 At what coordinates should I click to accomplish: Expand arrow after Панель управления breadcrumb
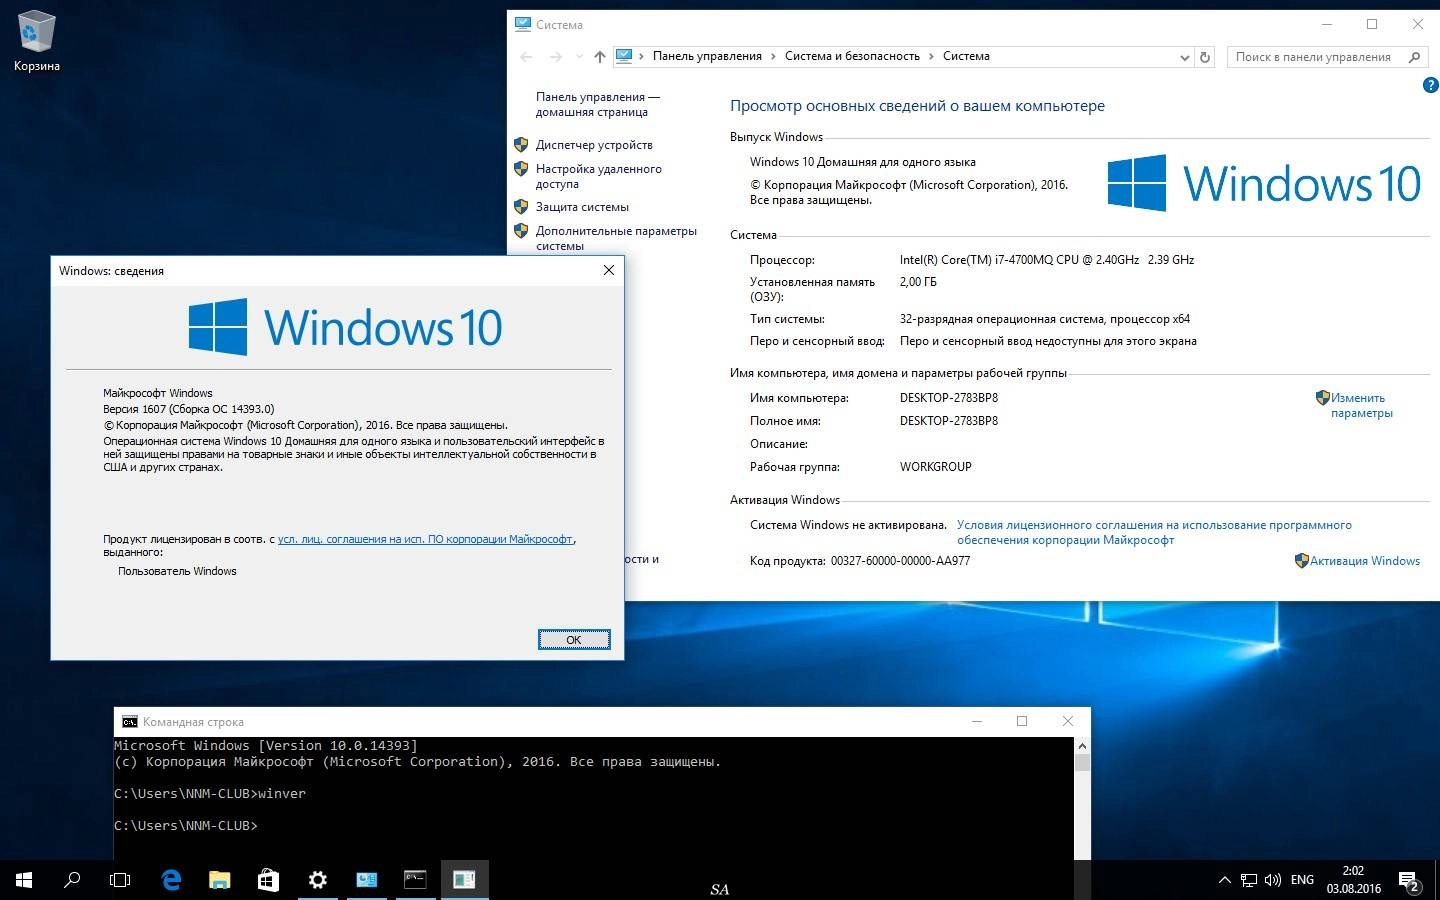[x=773, y=56]
